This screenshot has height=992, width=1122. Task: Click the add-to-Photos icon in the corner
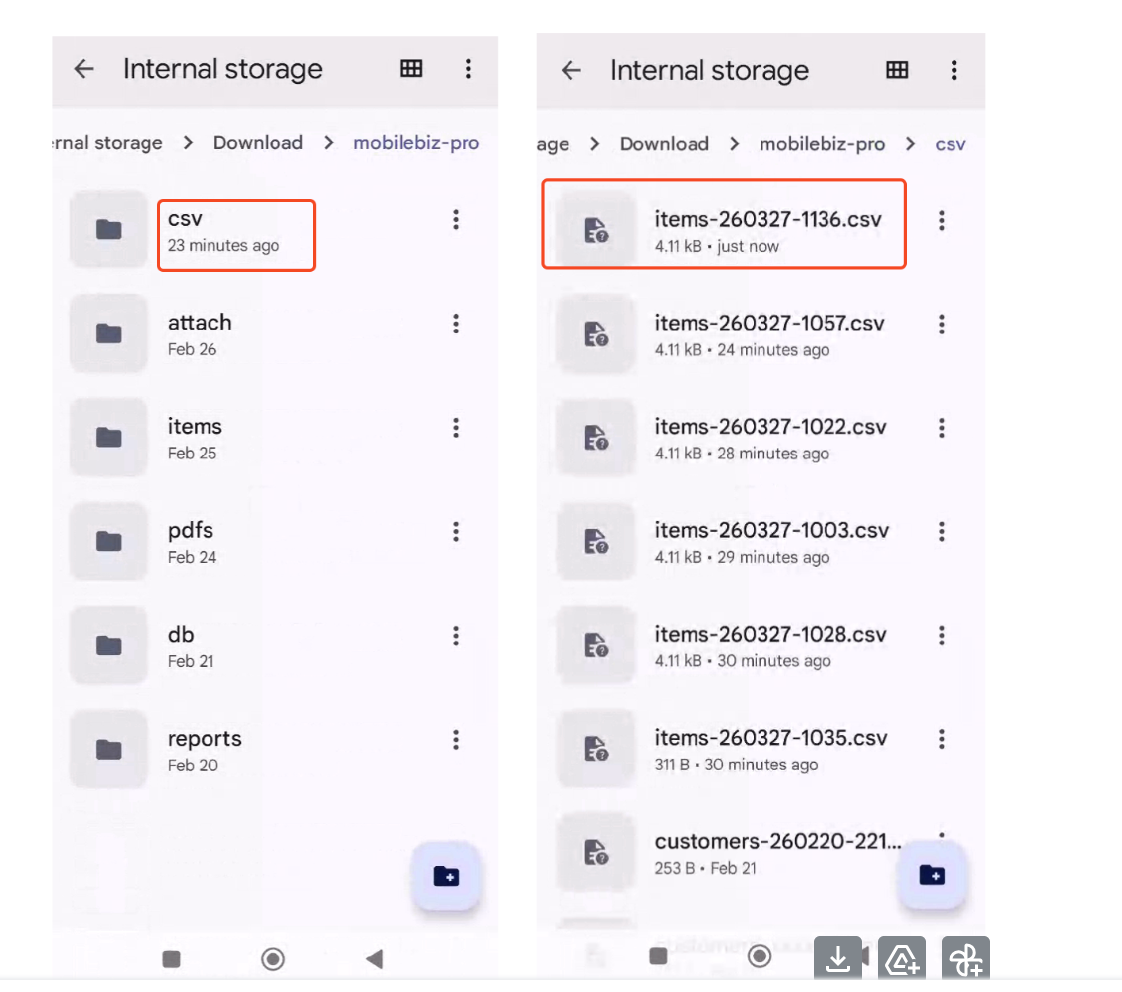(965, 958)
